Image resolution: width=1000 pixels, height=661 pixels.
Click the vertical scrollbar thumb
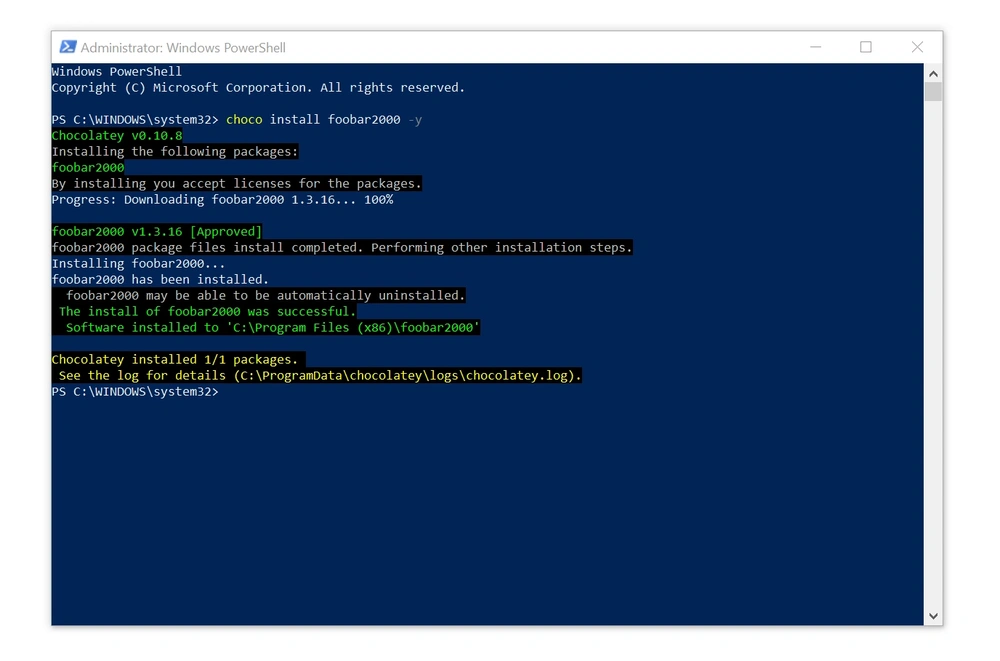coord(933,92)
